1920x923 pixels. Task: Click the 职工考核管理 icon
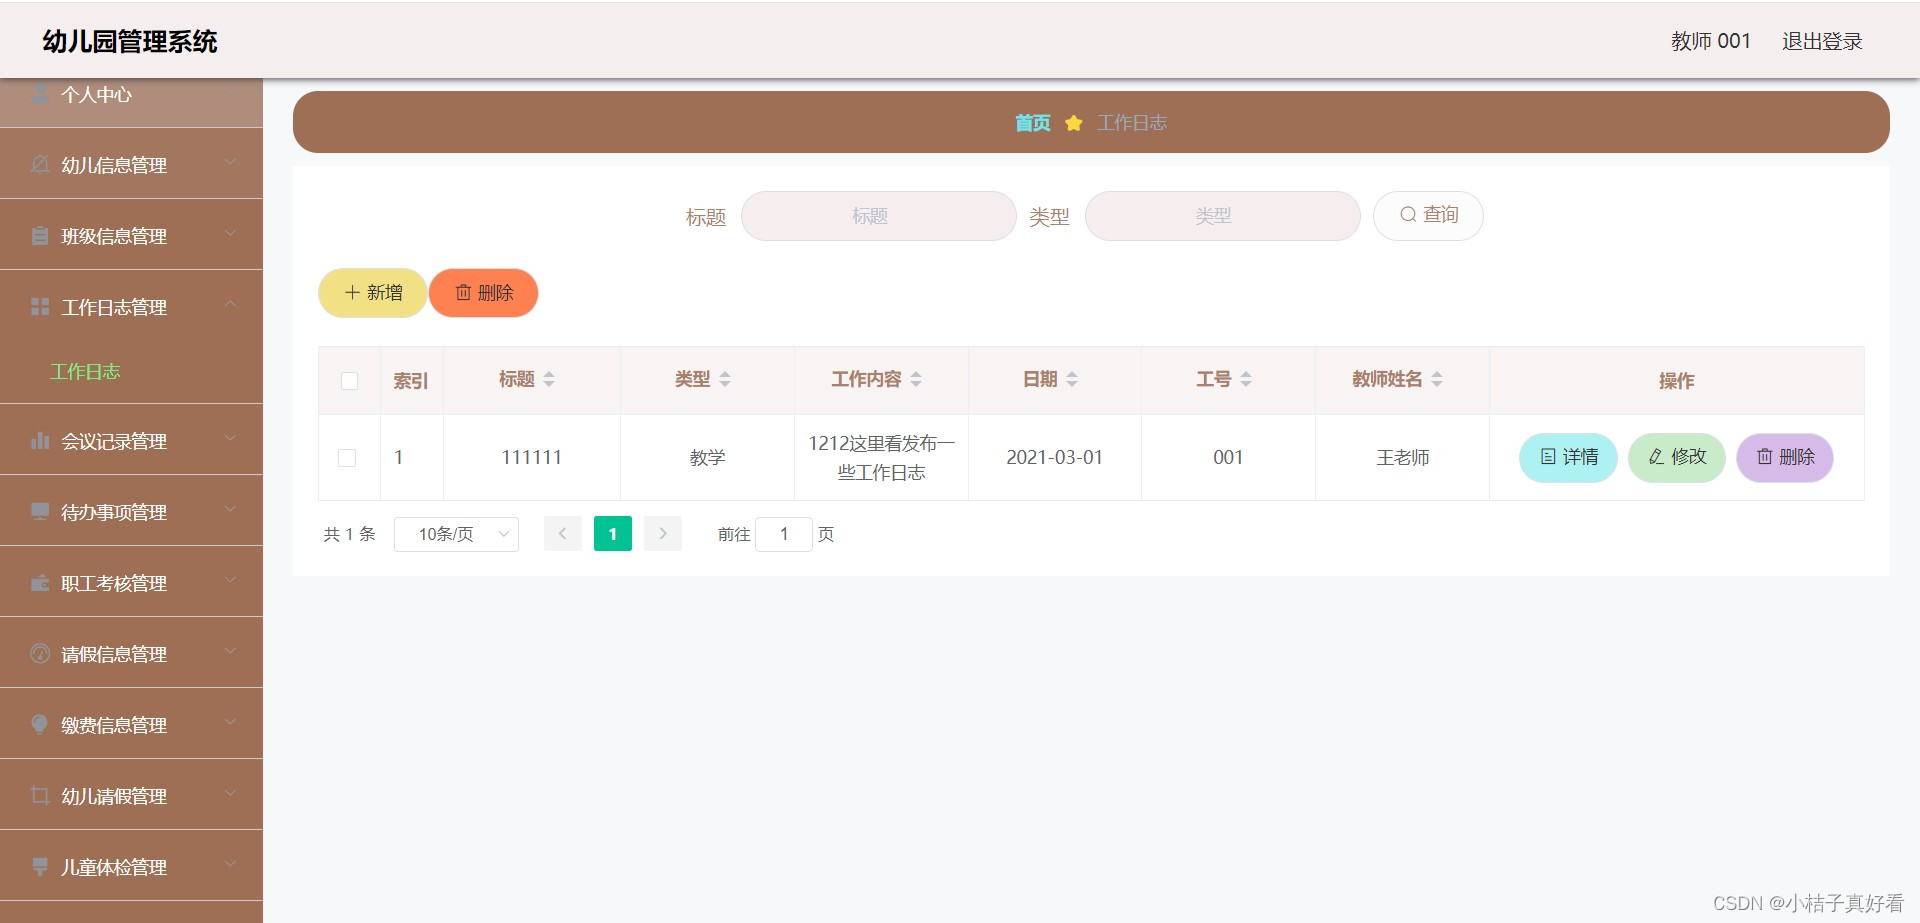tap(40, 582)
